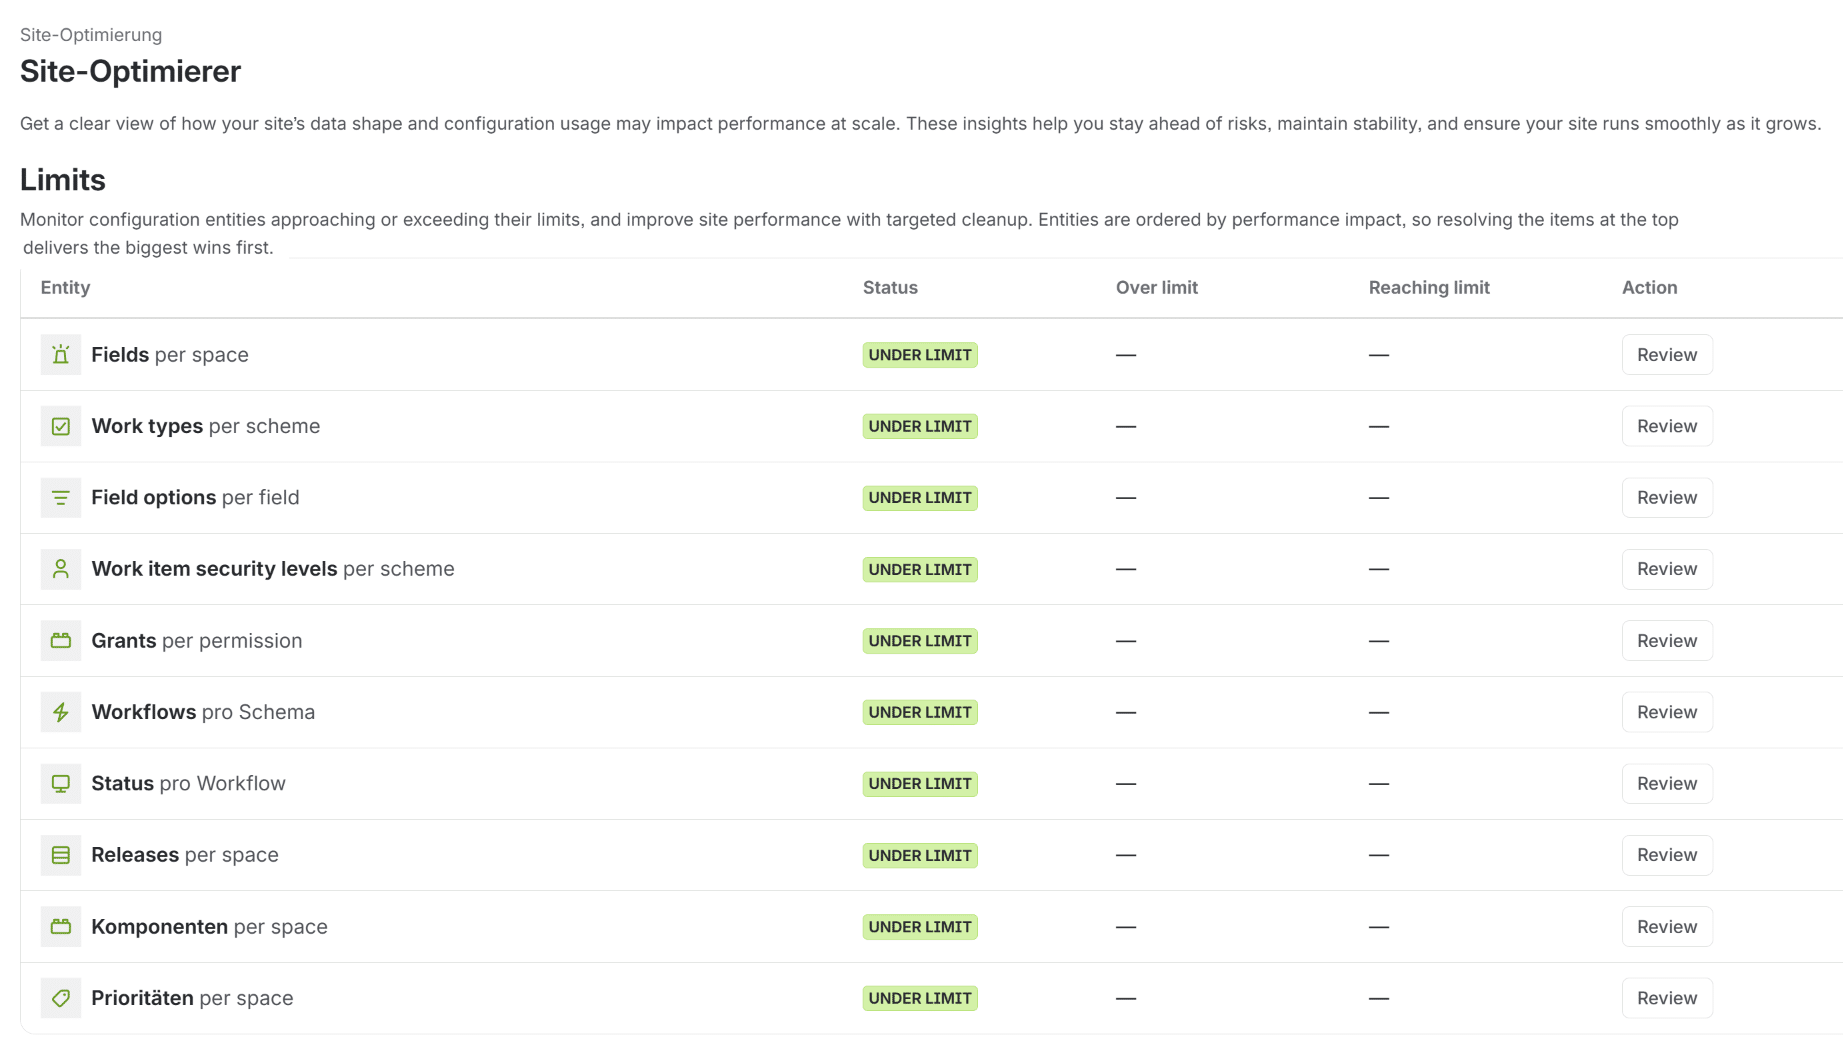Viewport: 1843px width, 1053px height.
Task: Select the Field options per field label
Action: point(195,498)
